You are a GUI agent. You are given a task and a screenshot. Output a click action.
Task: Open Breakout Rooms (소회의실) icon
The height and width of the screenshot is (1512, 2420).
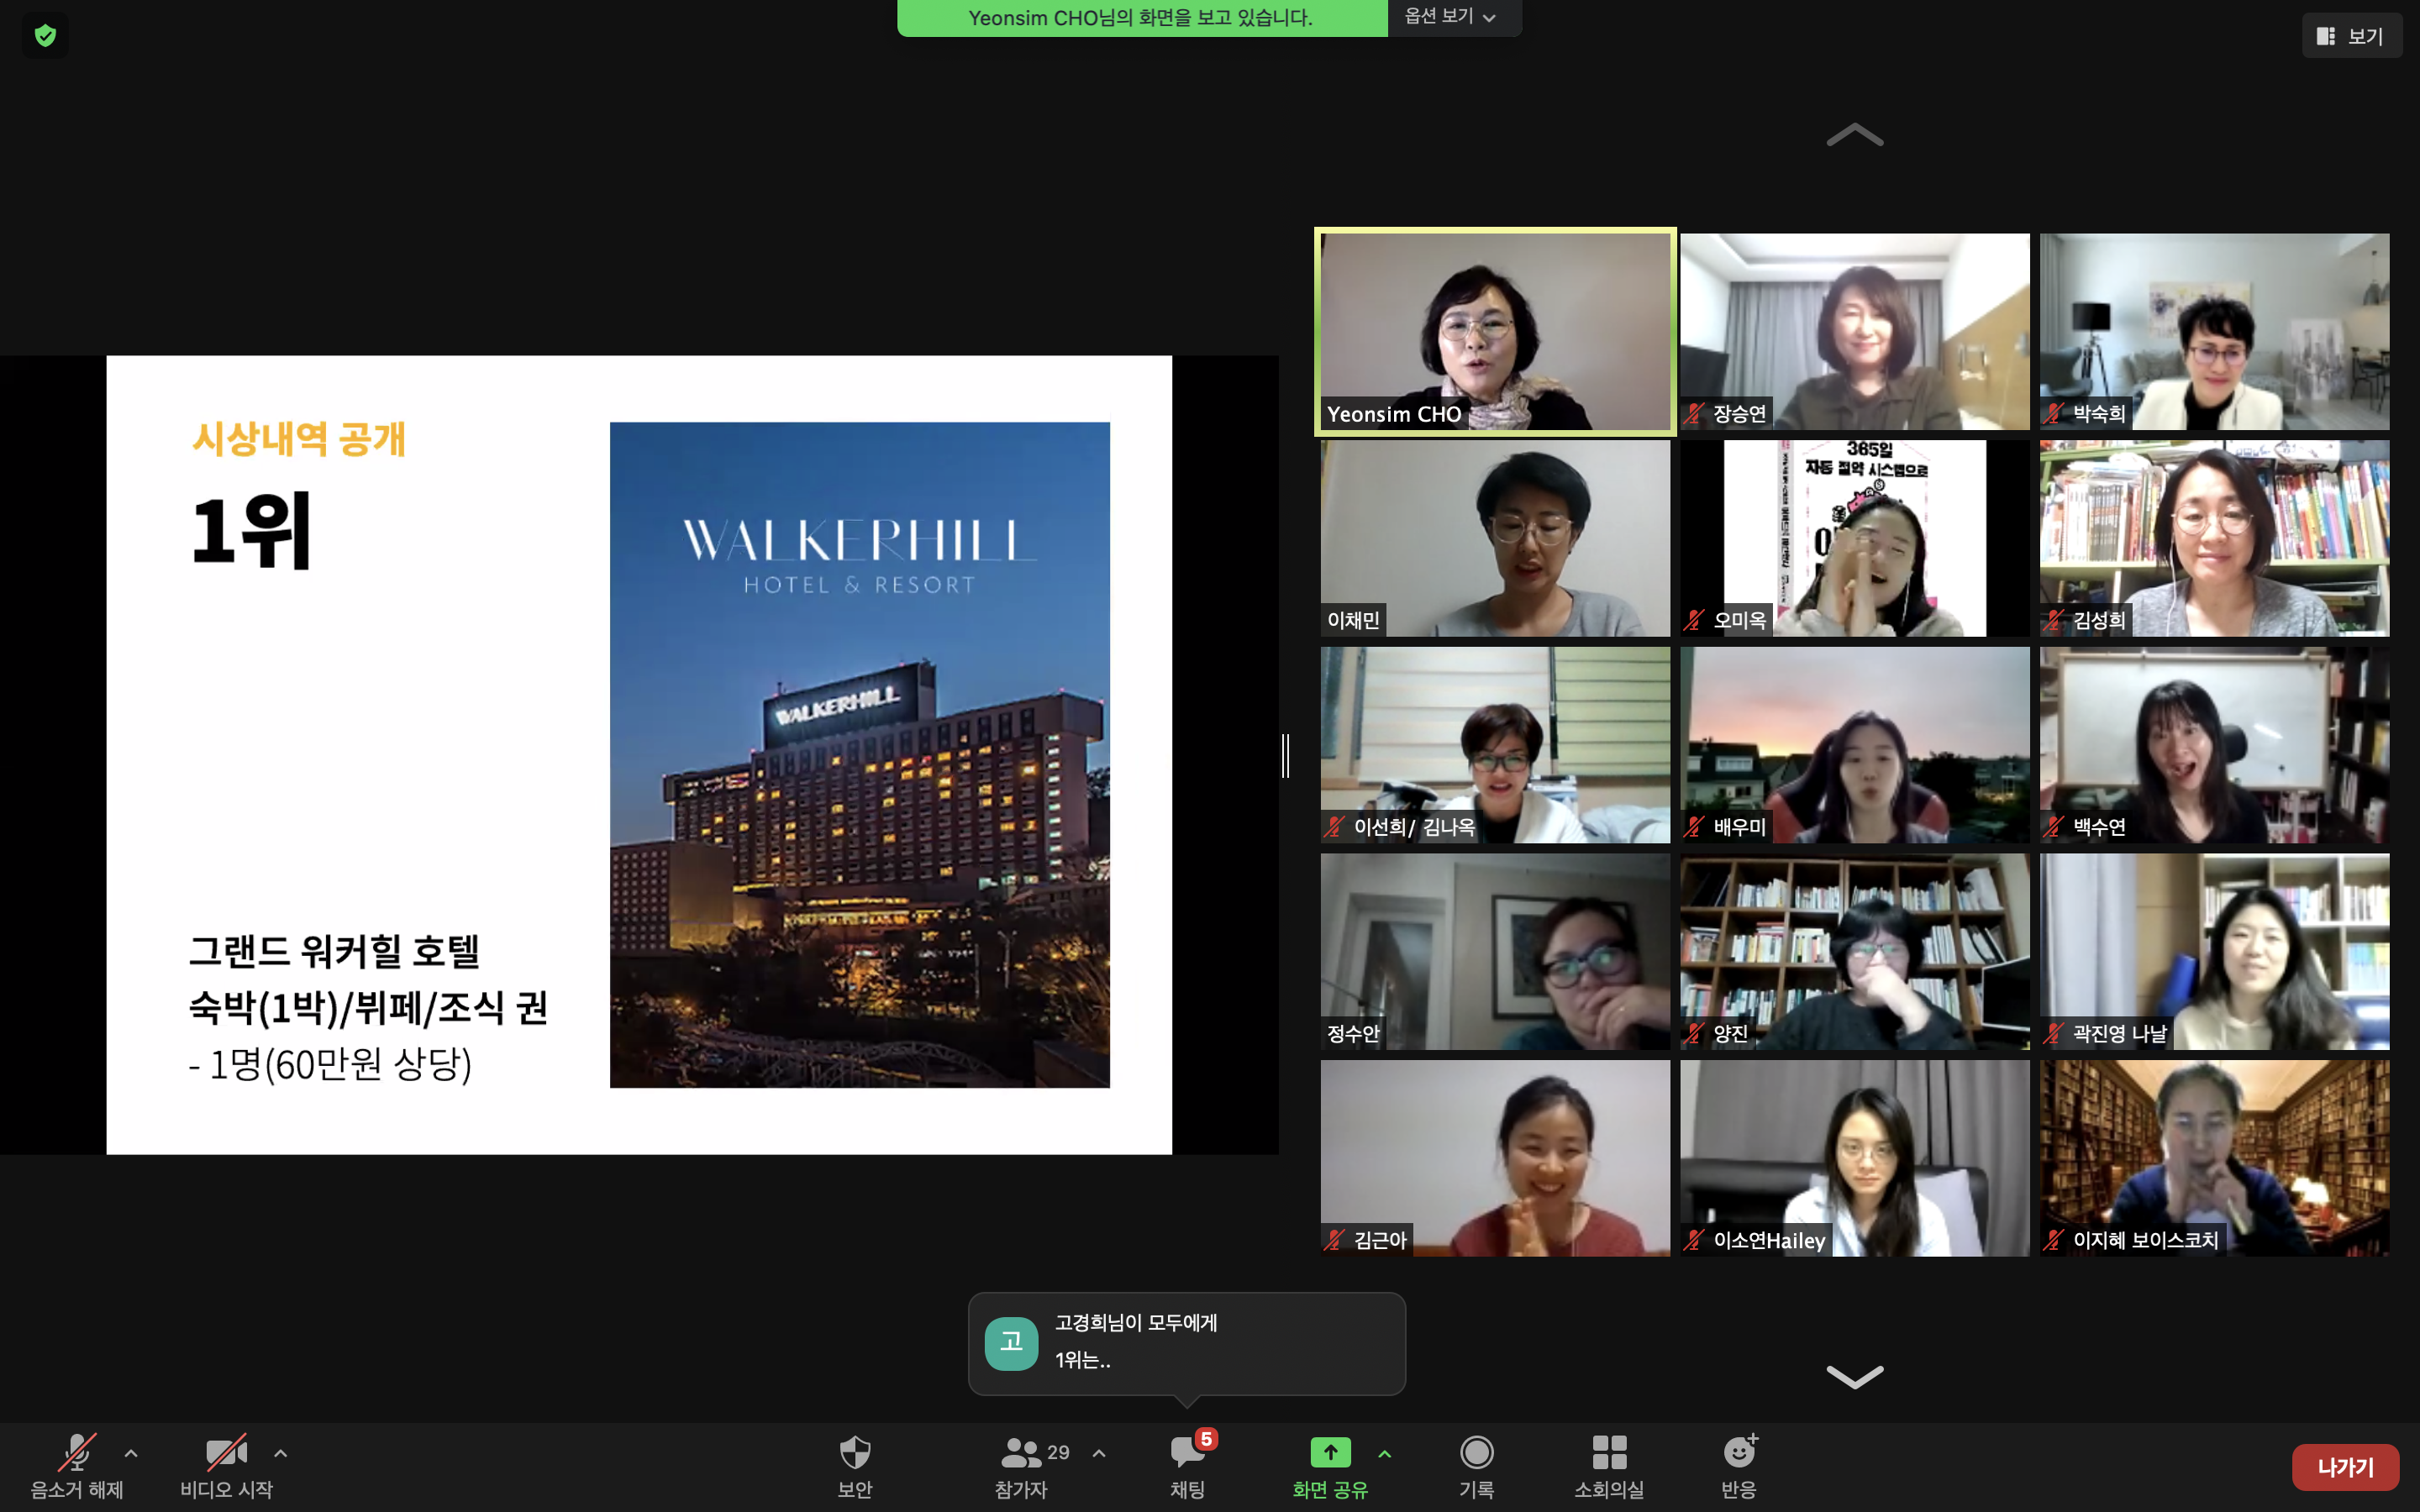tap(1609, 1452)
